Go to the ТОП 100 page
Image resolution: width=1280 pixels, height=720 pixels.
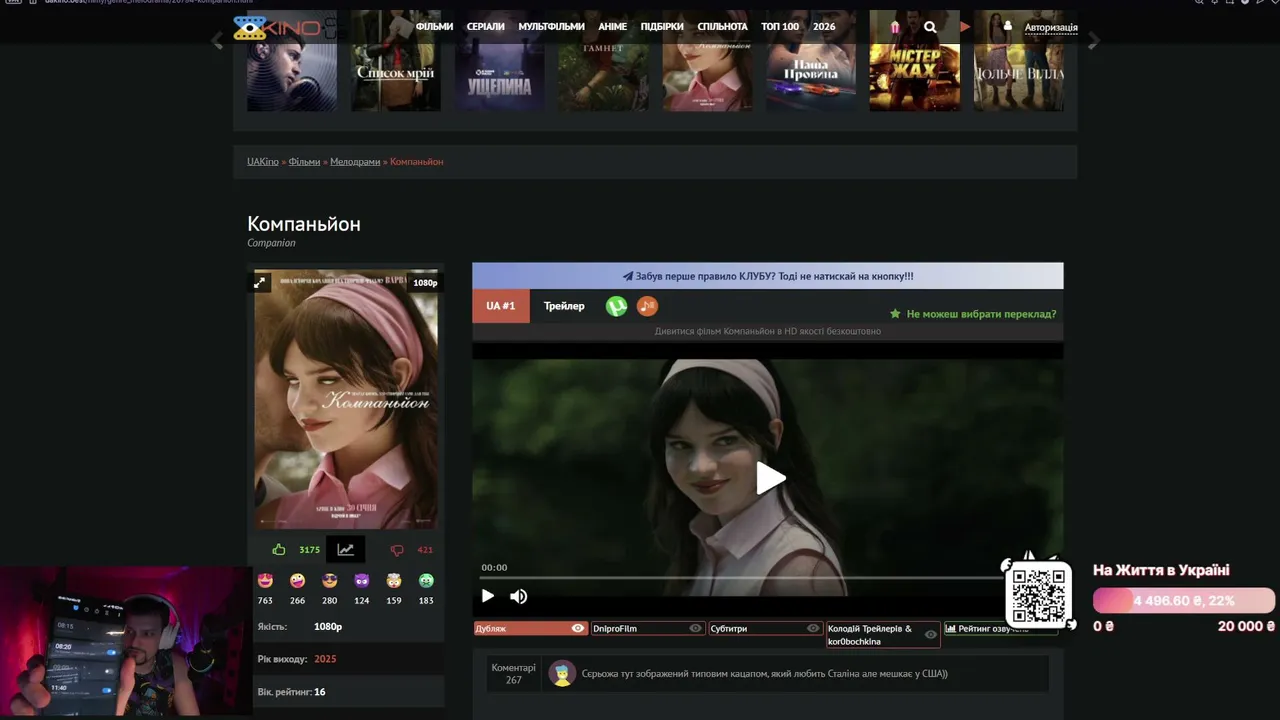coord(780,27)
